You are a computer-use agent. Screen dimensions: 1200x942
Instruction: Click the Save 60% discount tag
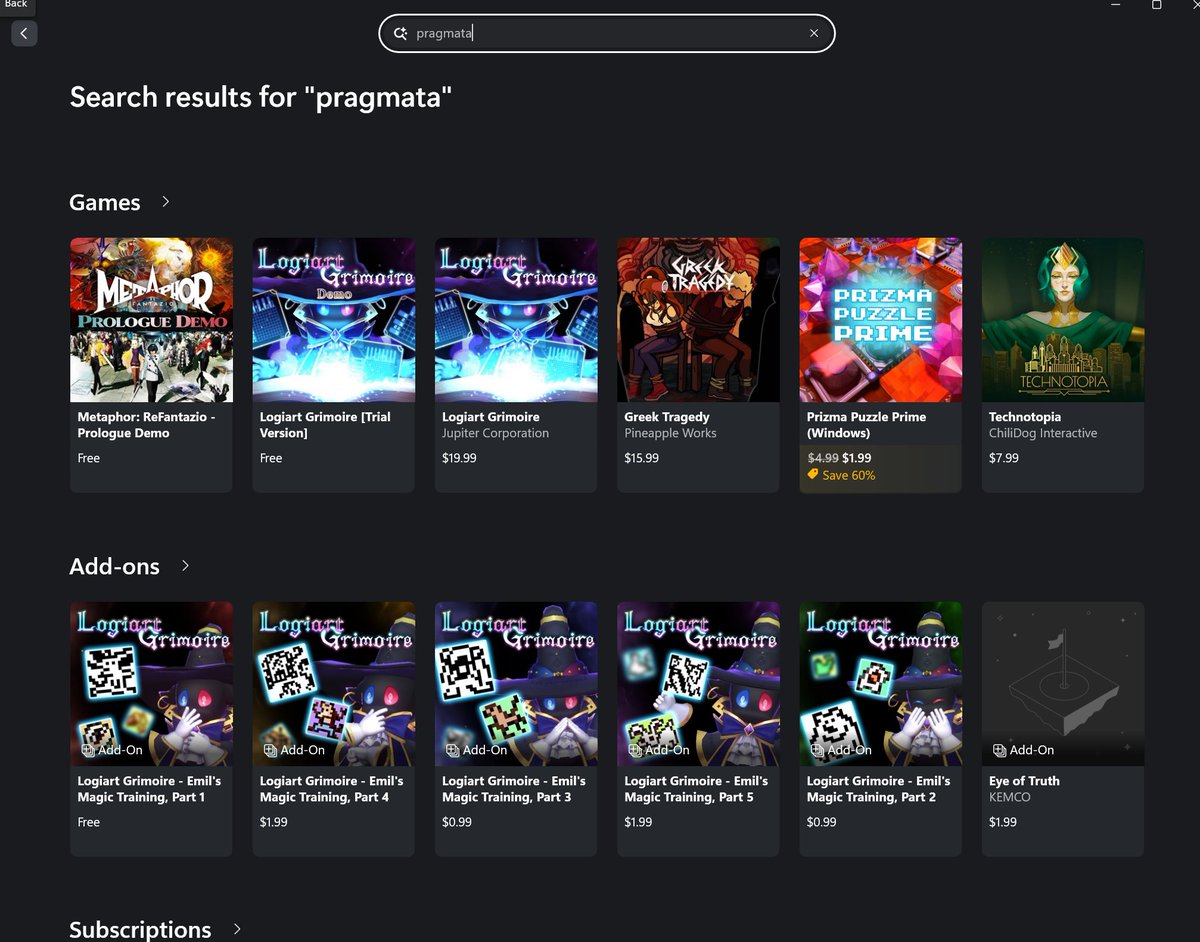tap(841, 476)
